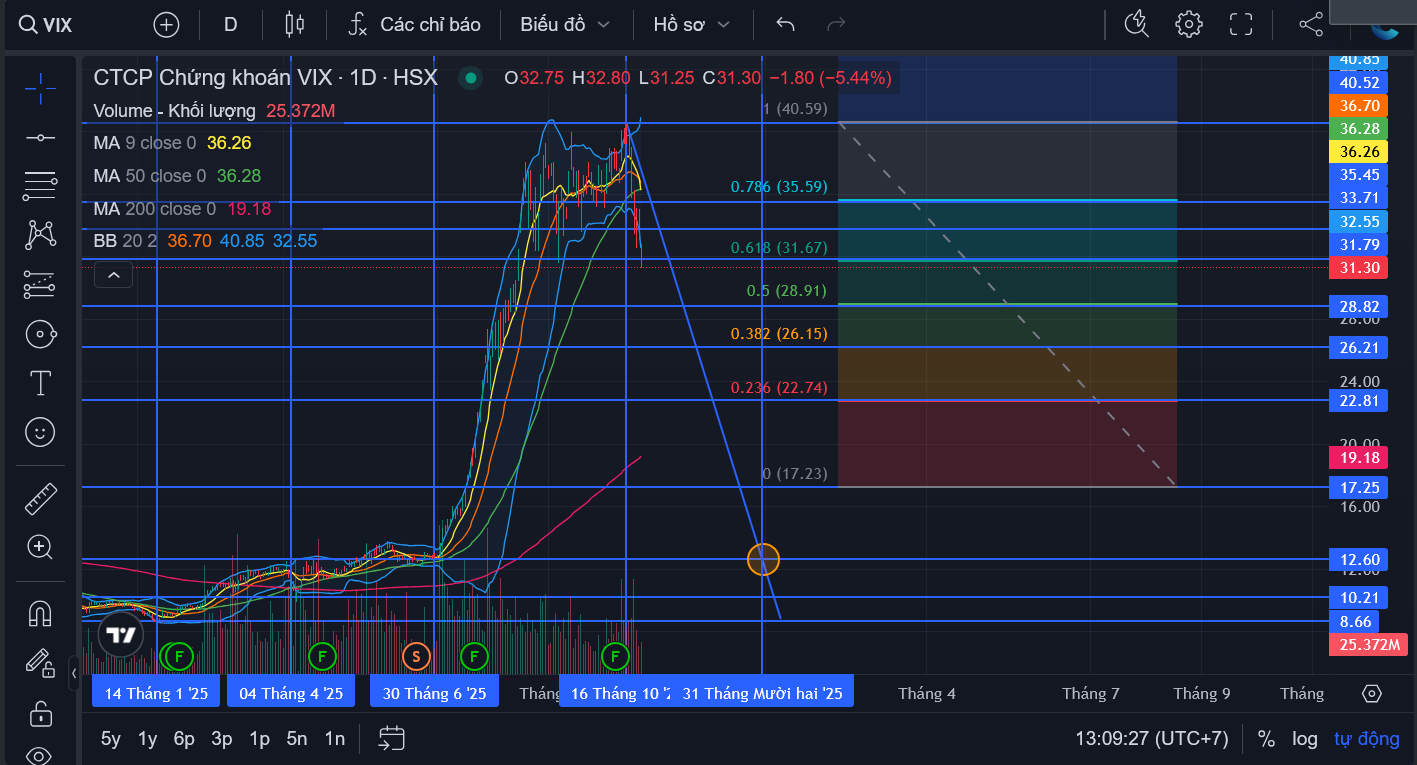Collapse the indicator legend with the chevron

[113, 274]
